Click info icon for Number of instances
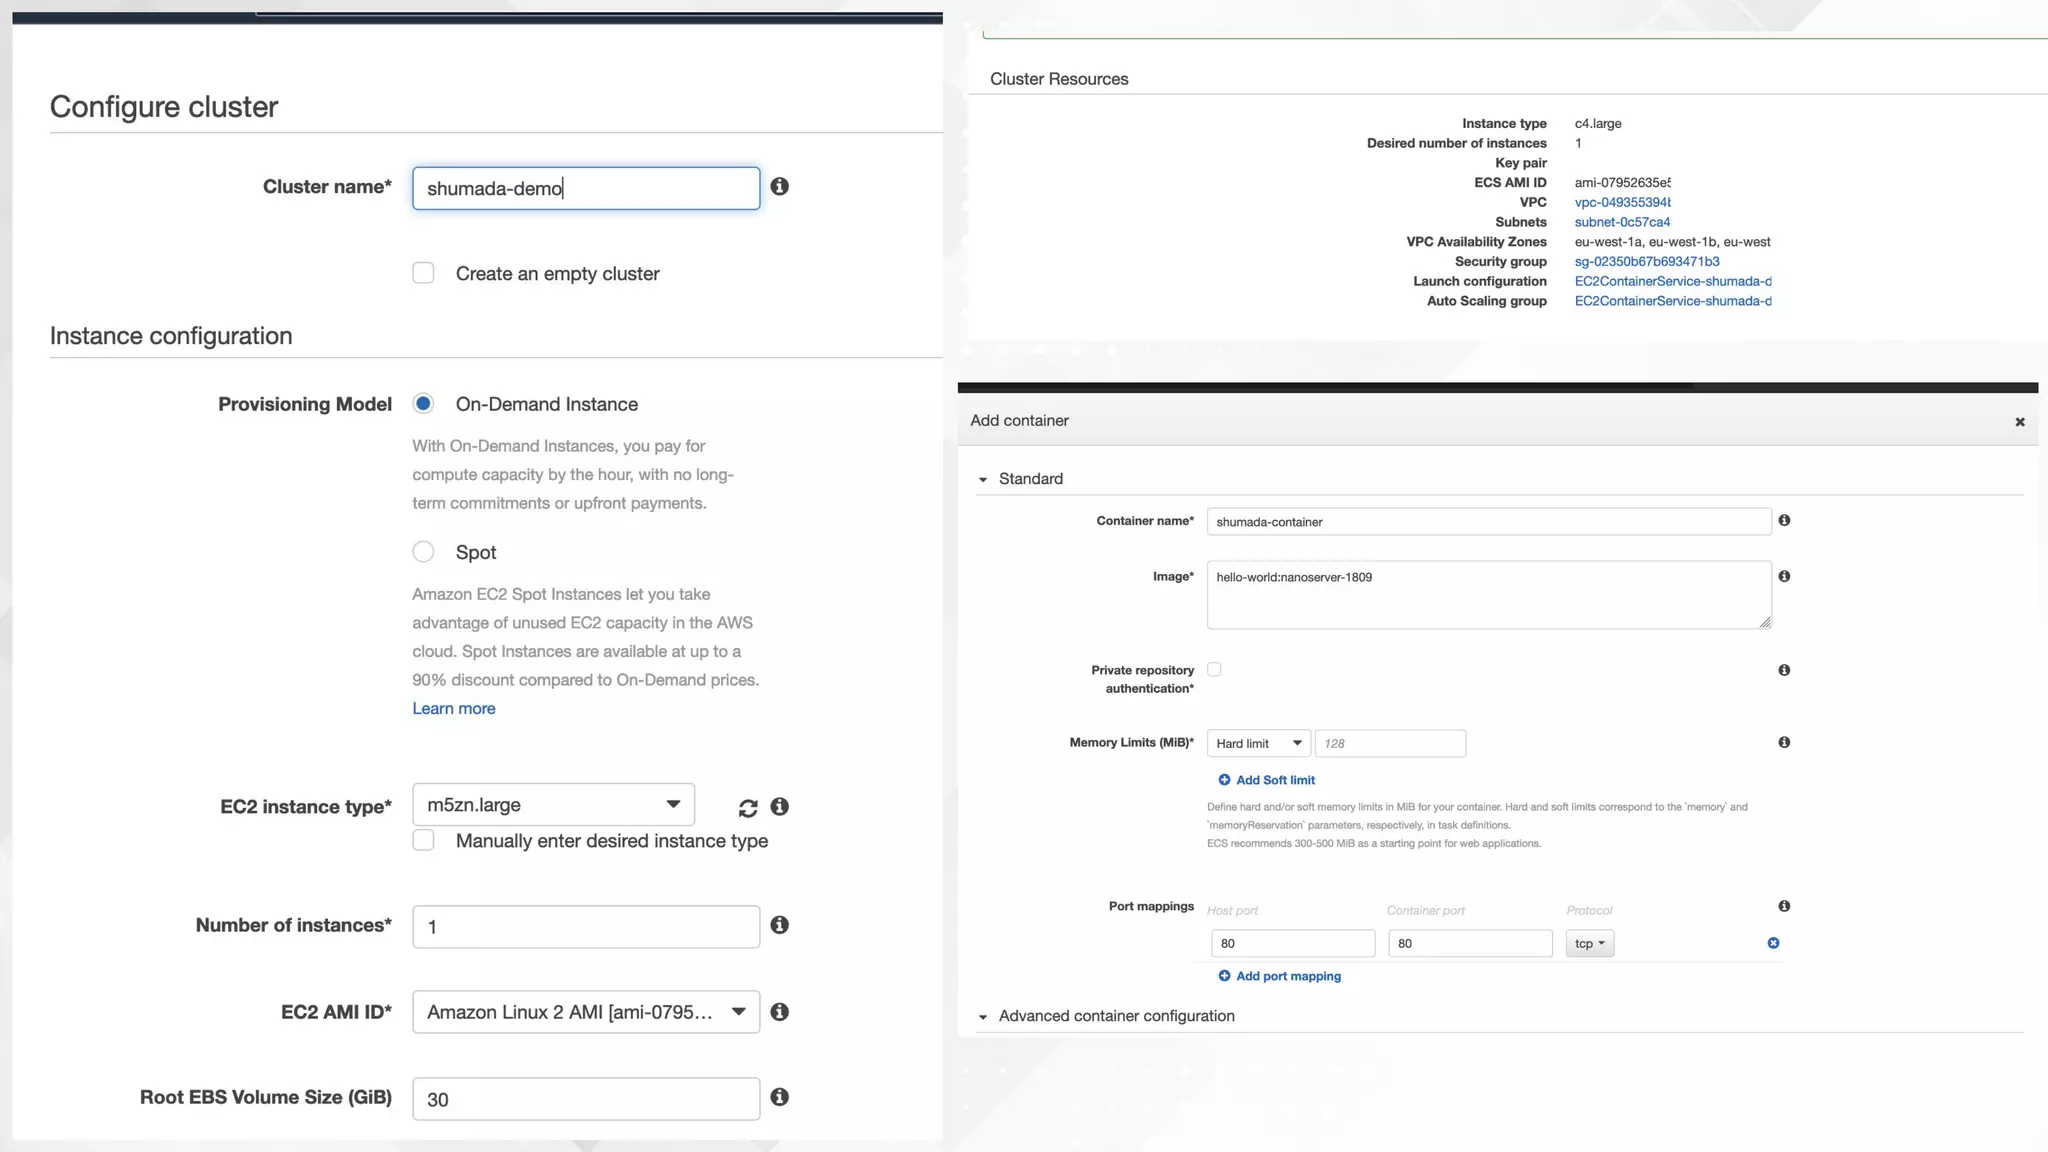 [780, 926]
